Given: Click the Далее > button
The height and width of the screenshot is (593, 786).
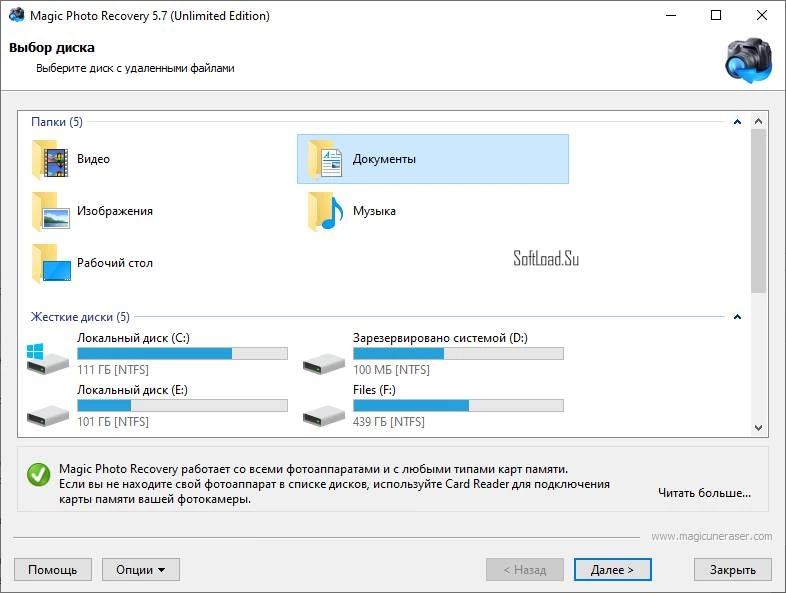Looking at the screenshot, I should coord(613,570).
